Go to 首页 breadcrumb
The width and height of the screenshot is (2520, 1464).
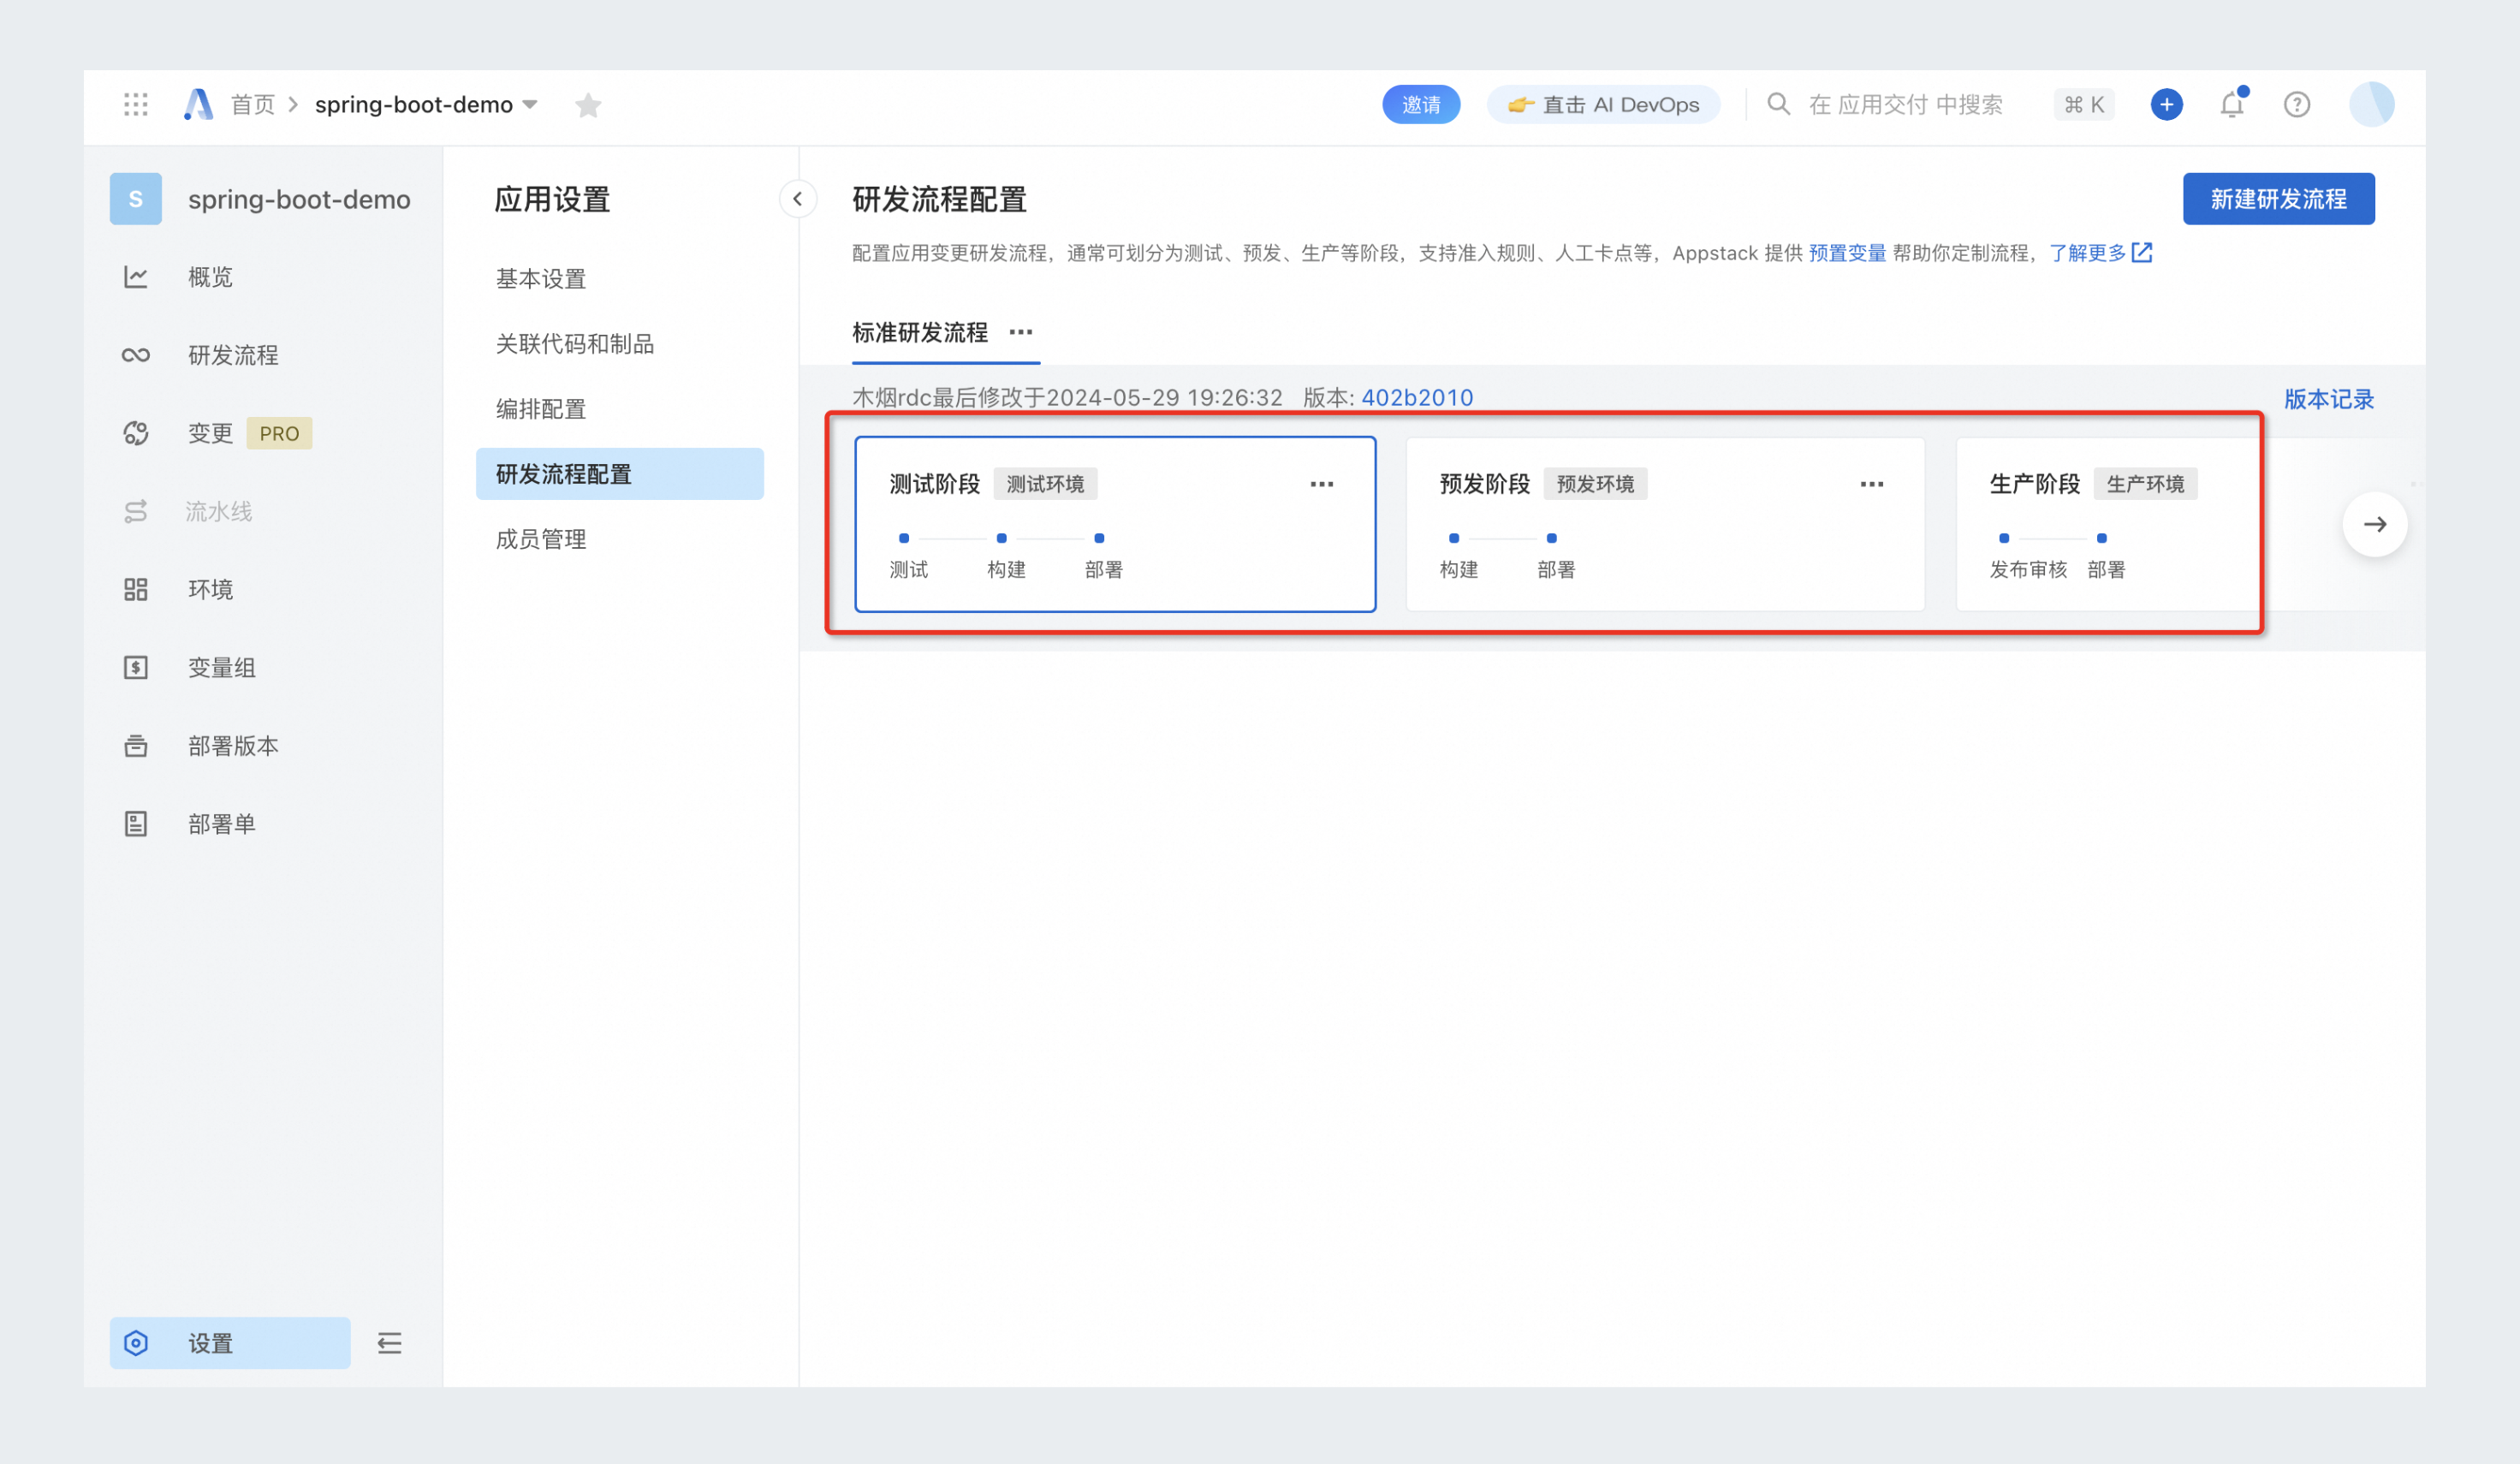click(252, 104)
